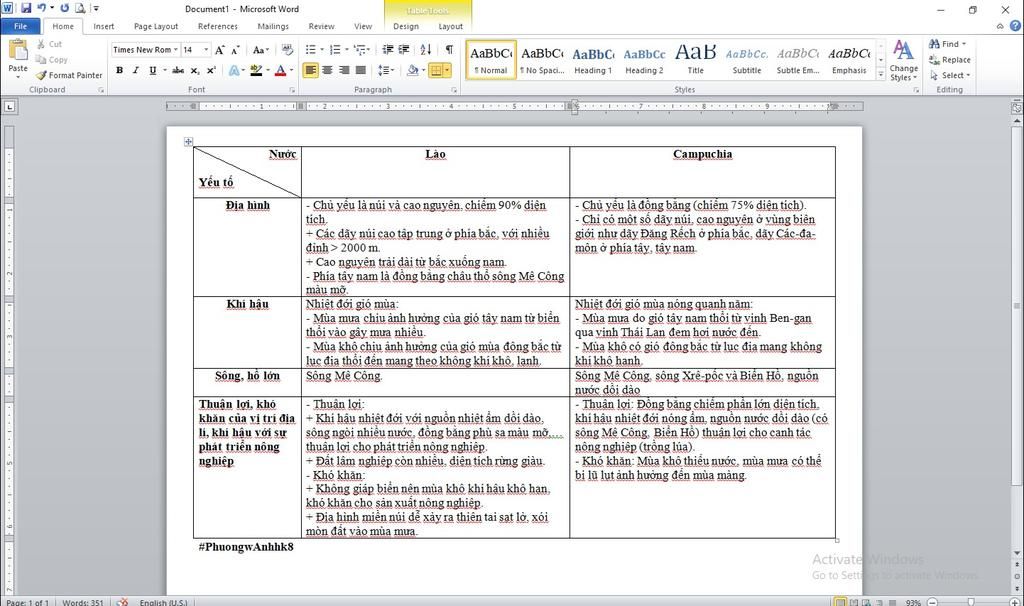Open the font name dropdown
Screen dimensions: 1024x606
pos(176,50)
